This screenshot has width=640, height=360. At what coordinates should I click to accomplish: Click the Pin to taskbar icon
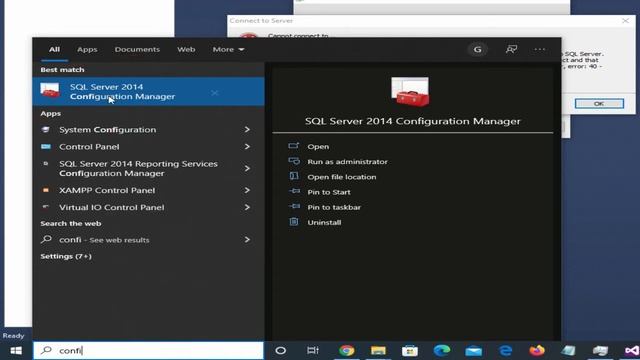294,207
